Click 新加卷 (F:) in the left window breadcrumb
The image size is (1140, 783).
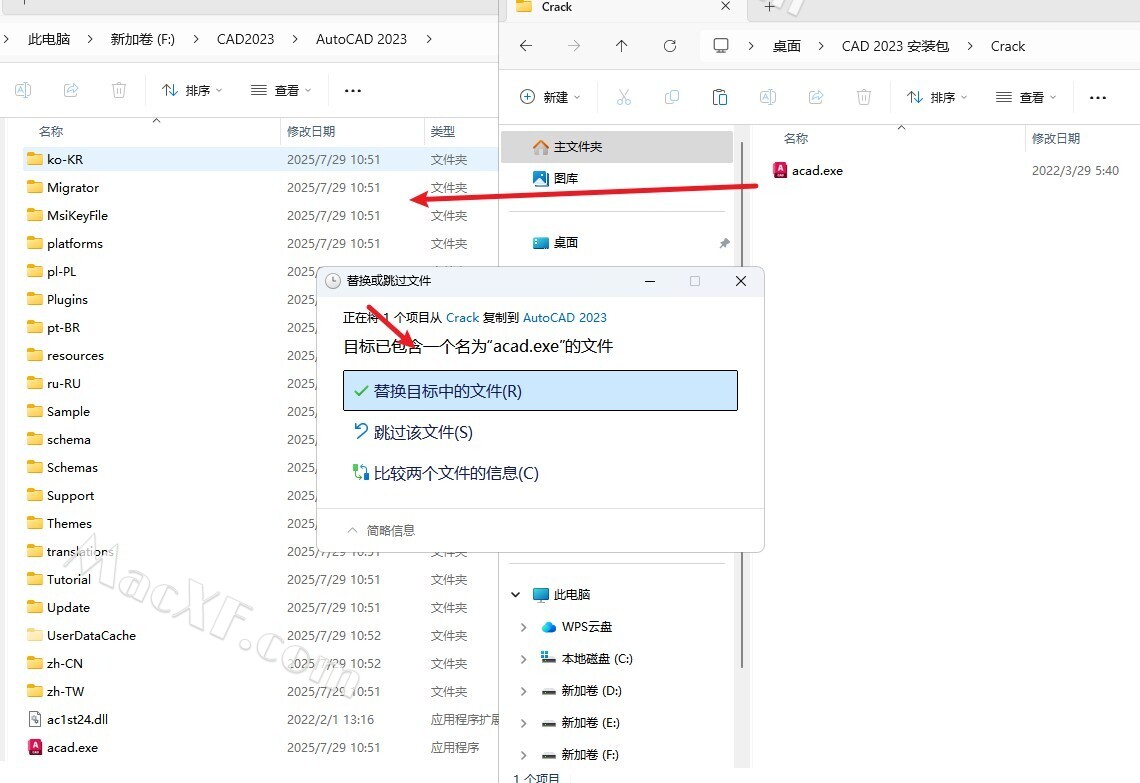142,39
